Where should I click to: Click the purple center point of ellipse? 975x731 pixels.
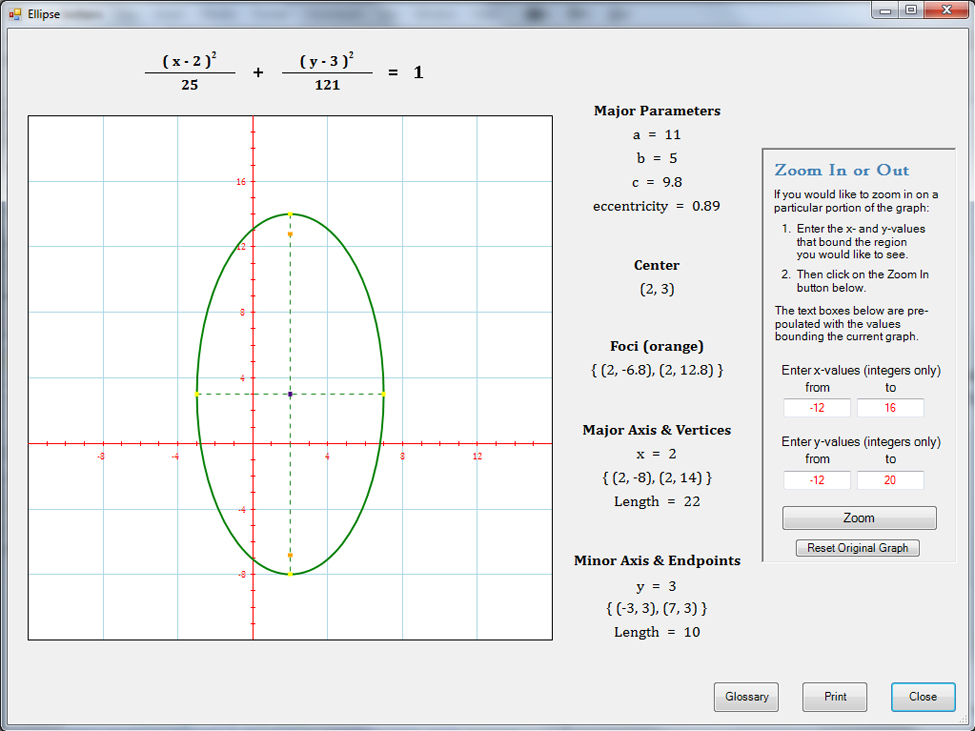(290, 394)
